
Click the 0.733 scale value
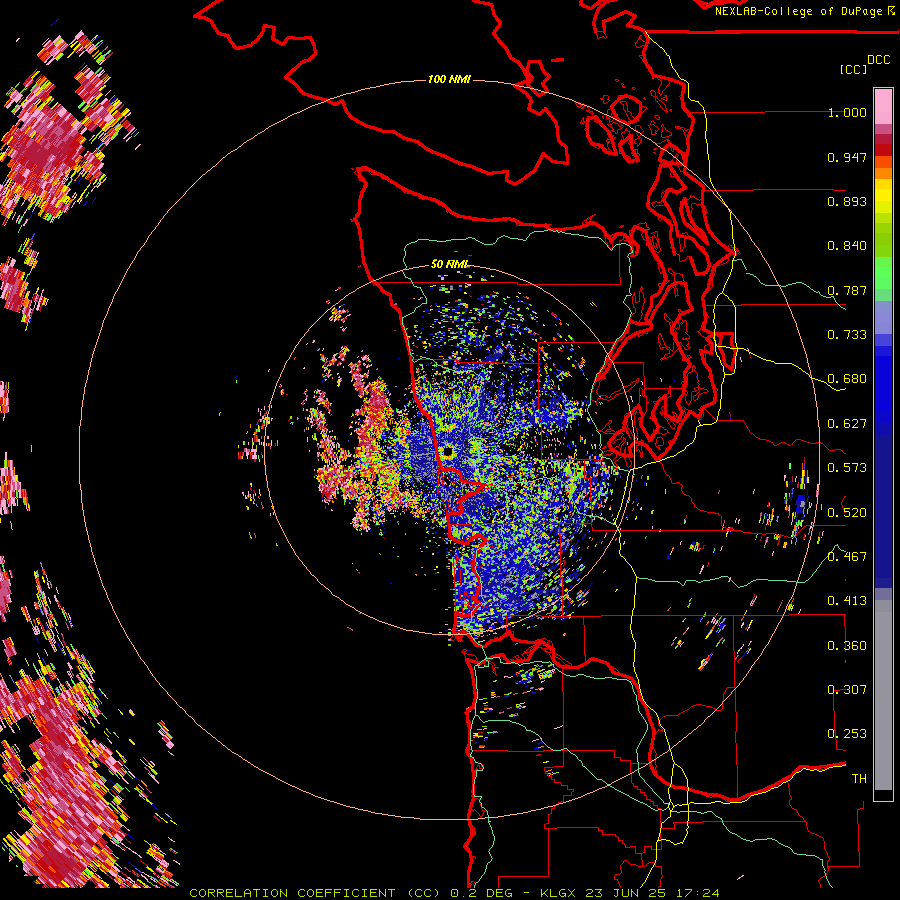click(847, 335)
